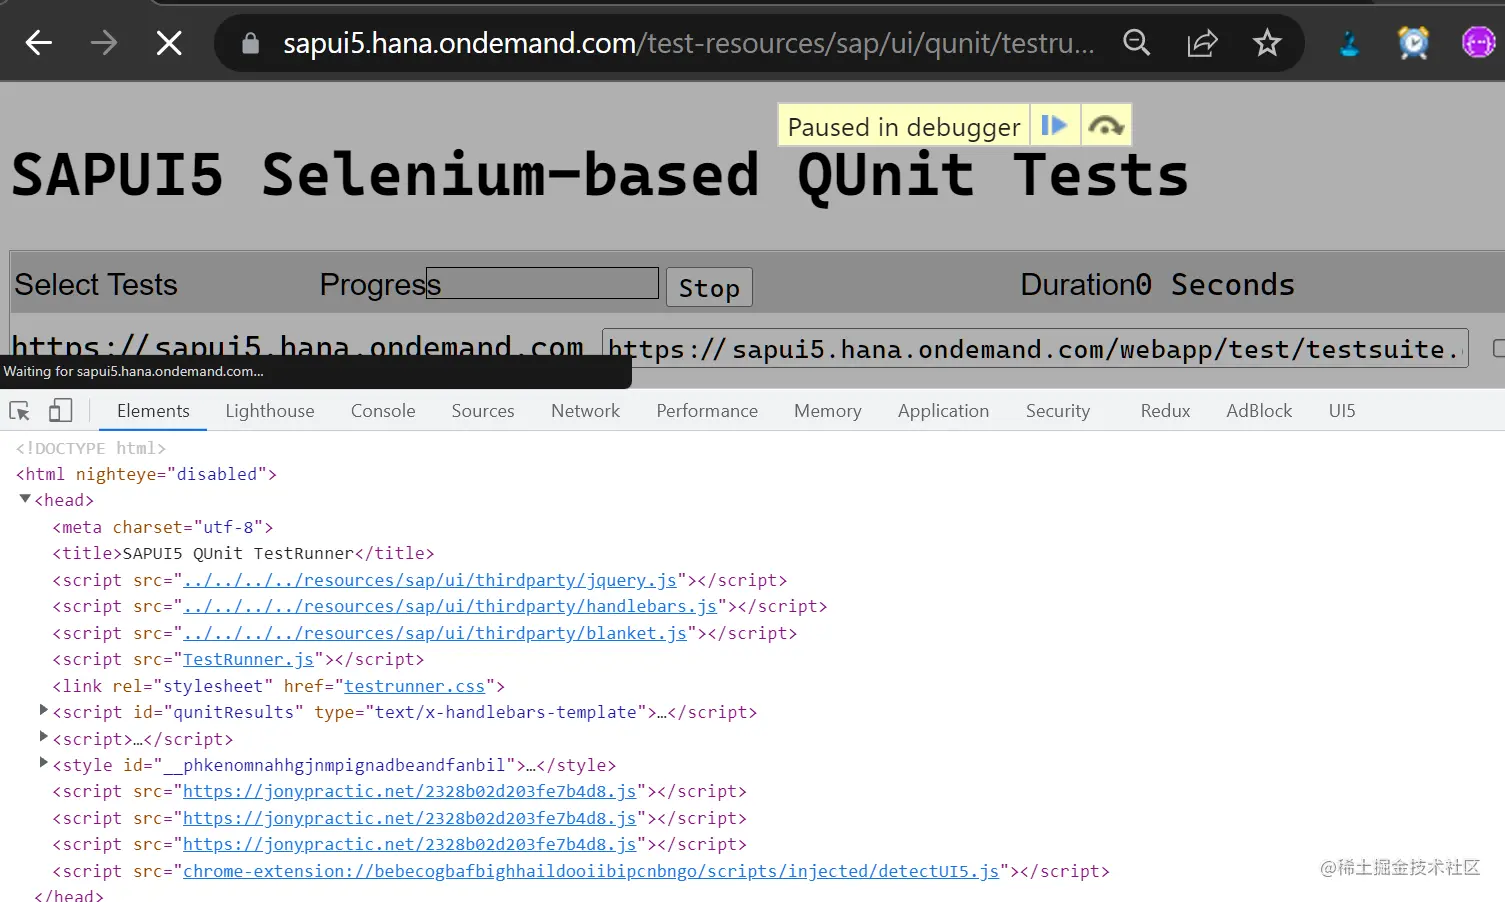
Task: Switch to the Redux tab
Action: pyautogui.click(x=1165, y=411)
